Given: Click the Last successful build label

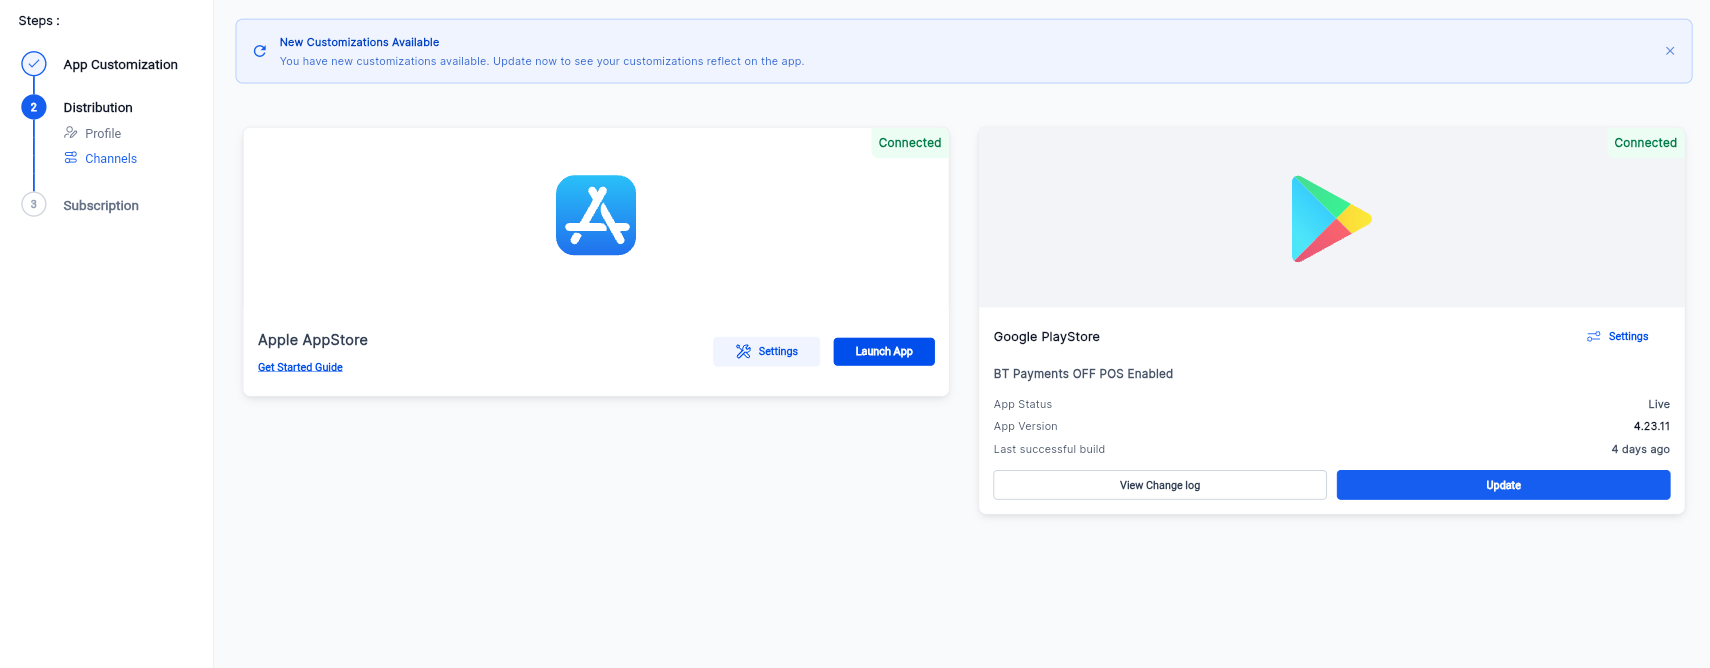Looking at the screenshot, I should point(1049,449).
